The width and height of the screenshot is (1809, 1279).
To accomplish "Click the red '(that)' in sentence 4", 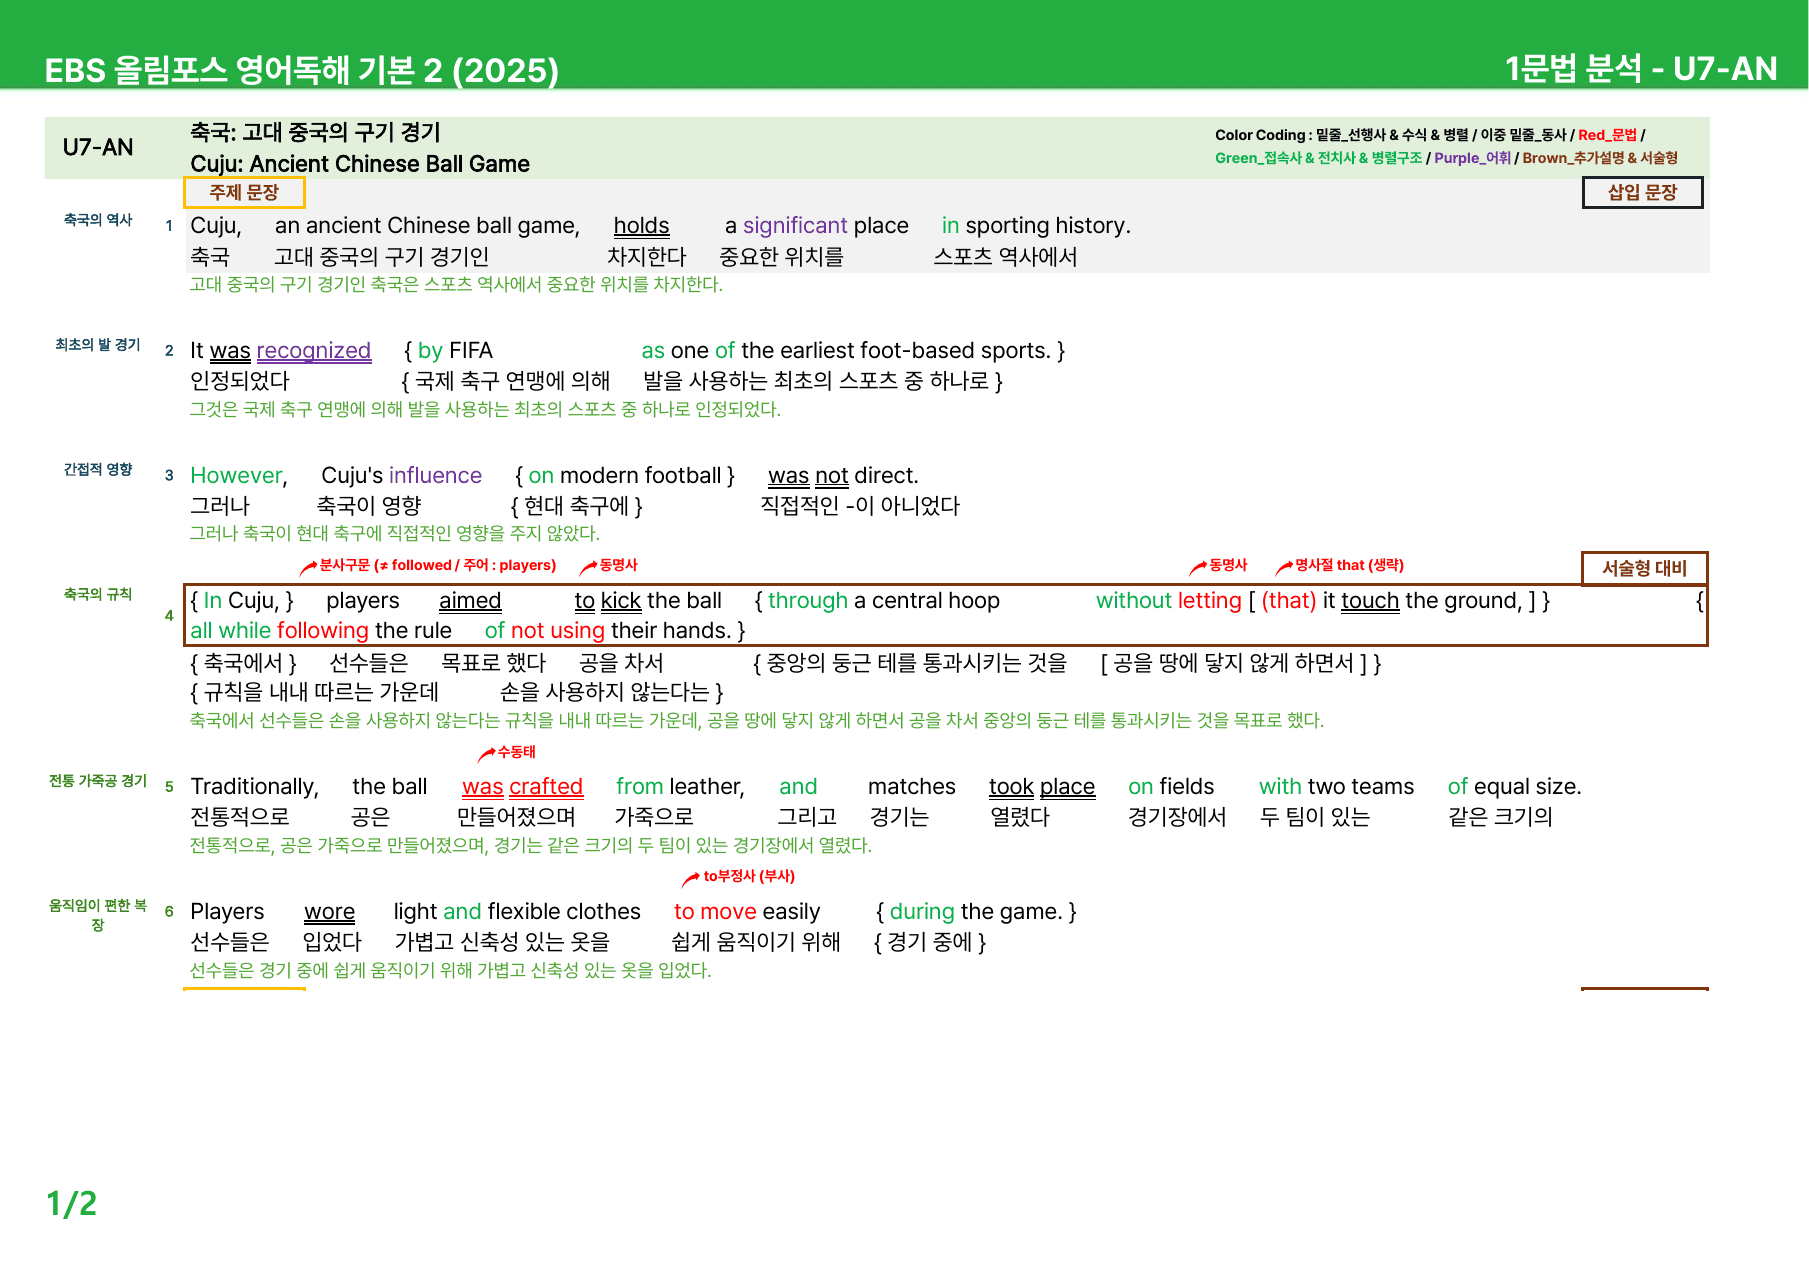I will tap(1289, 601).
